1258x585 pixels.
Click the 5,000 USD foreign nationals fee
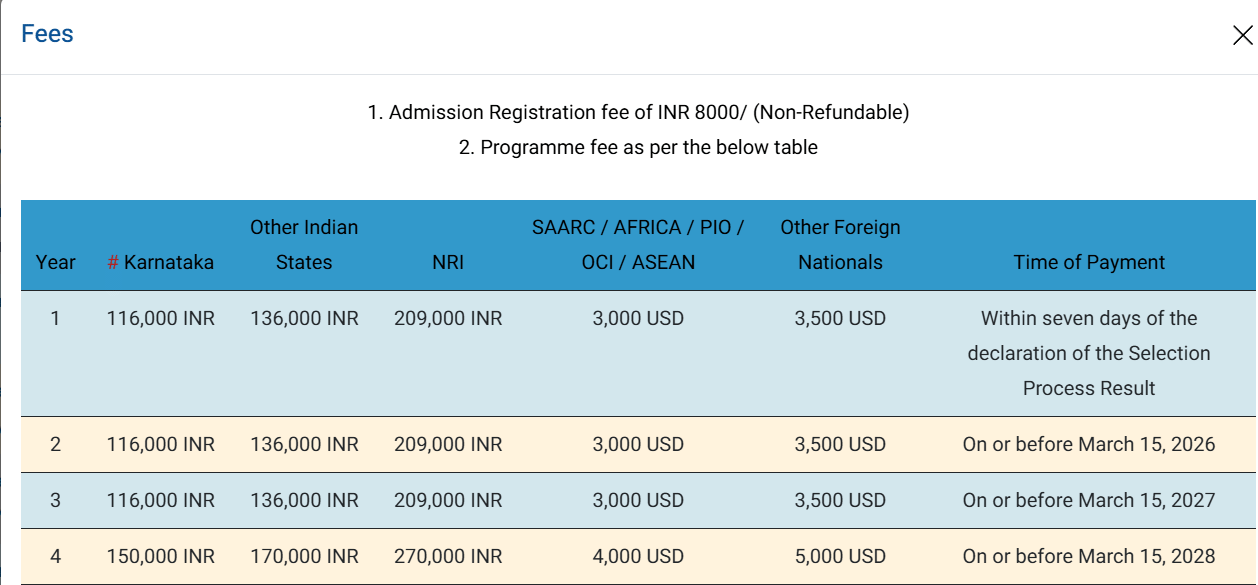click(840, 557)
